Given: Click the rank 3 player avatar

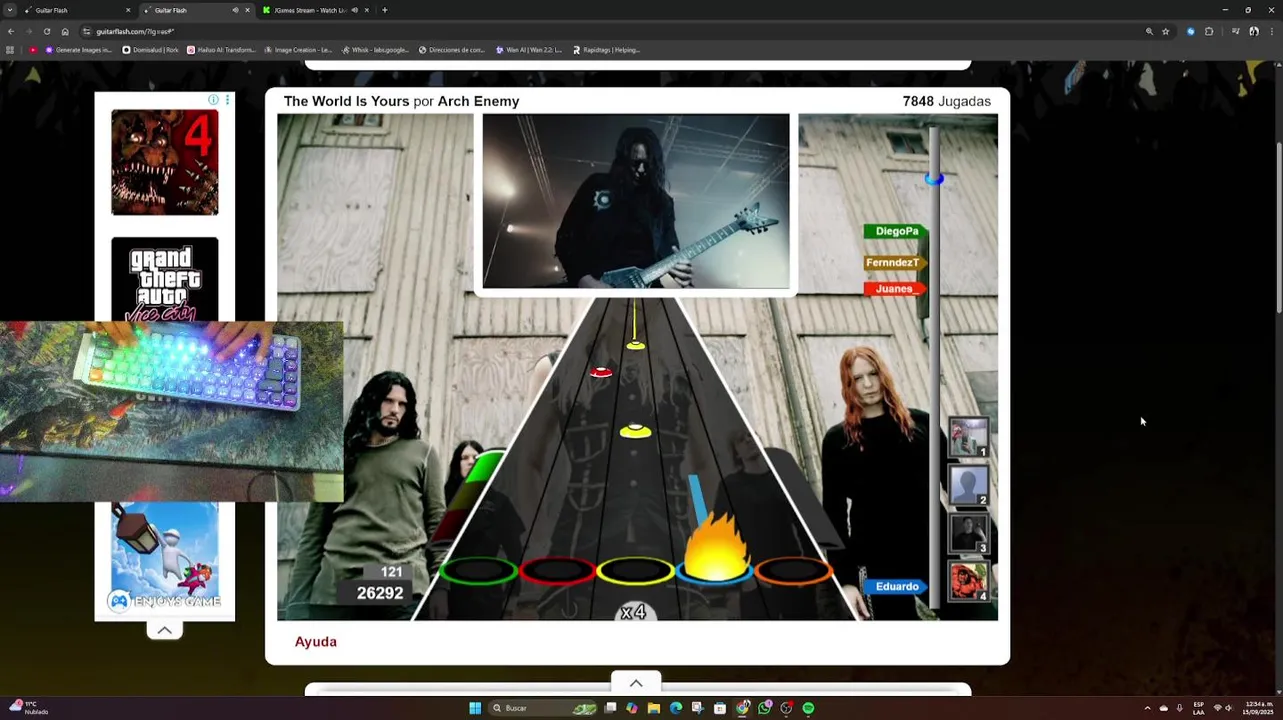Looking at the screenshot, I should click(x=968, y=534).
